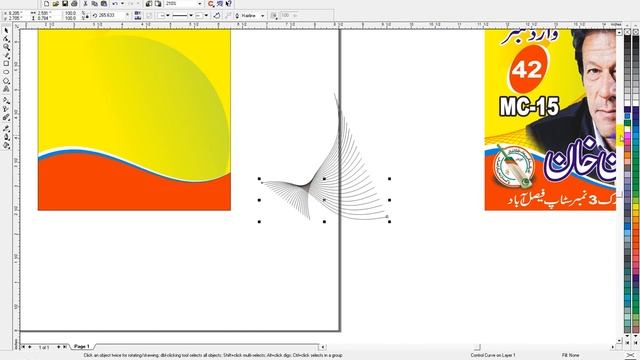Select the Ellipse tool
The height and width of the screenshot is (360, 640).
click(6, 72)
